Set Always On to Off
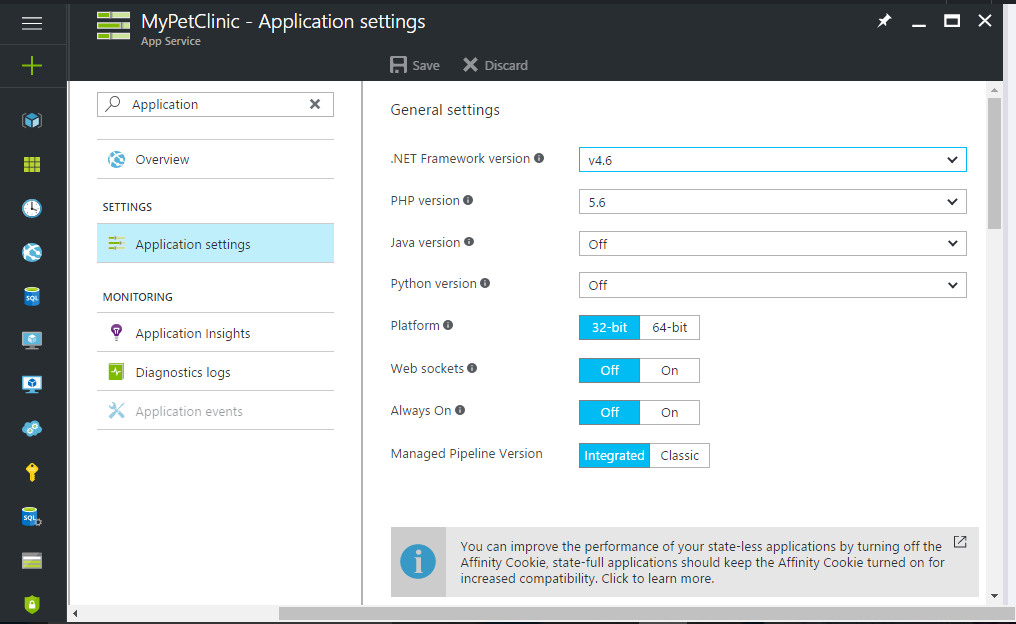 pyautogui.click(x=609, y=412)
